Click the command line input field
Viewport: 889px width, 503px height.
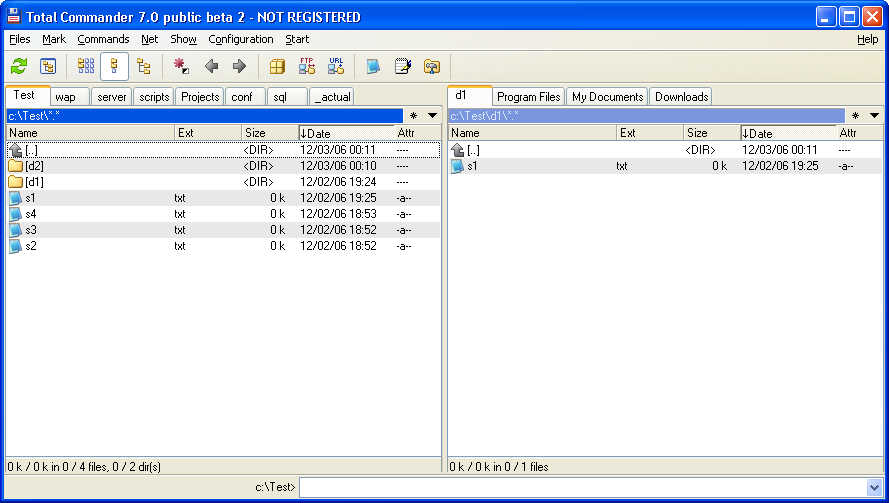click(583, 487)
